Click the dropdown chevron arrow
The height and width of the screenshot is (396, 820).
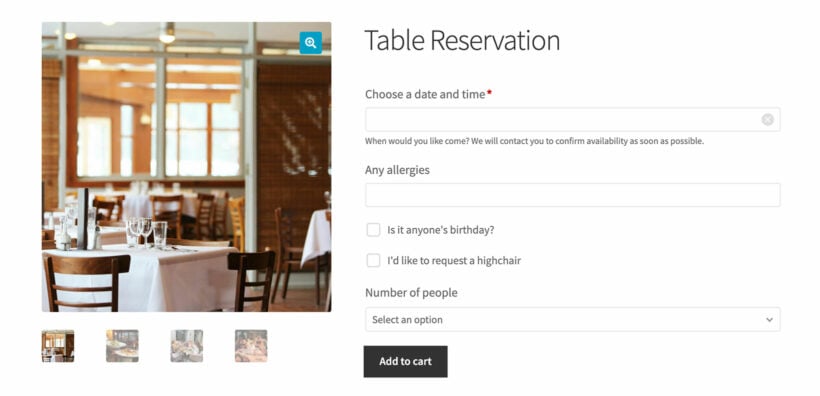pyautogui.click(x=769, y=320)
